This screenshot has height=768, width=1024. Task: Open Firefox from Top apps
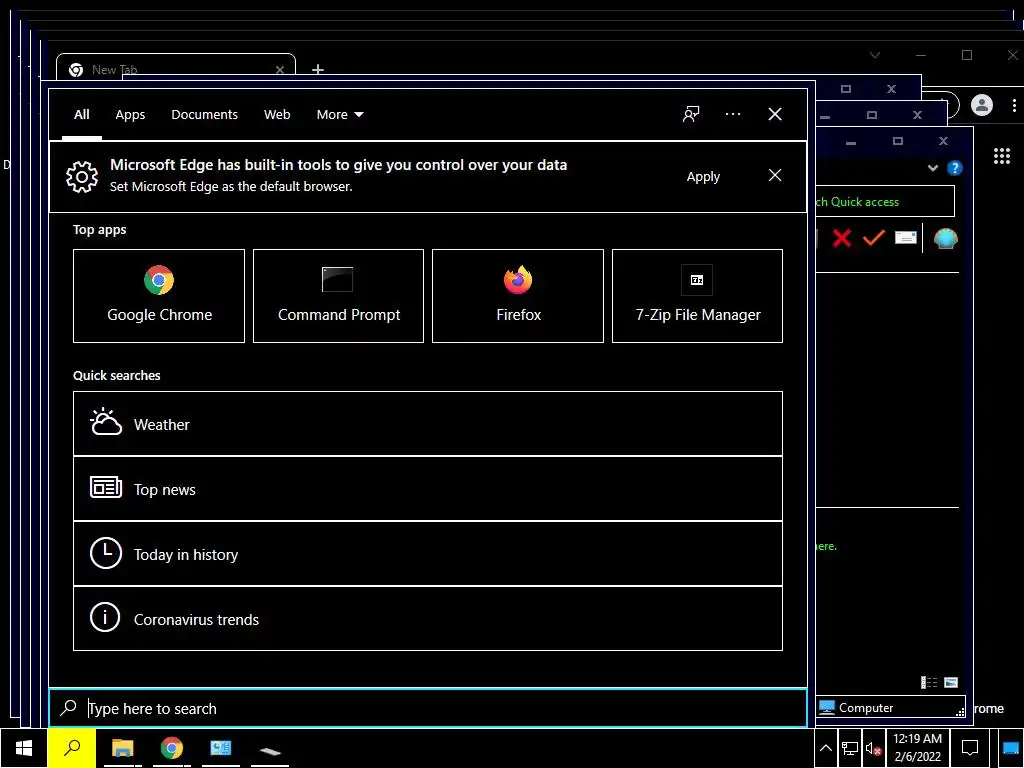518,296
